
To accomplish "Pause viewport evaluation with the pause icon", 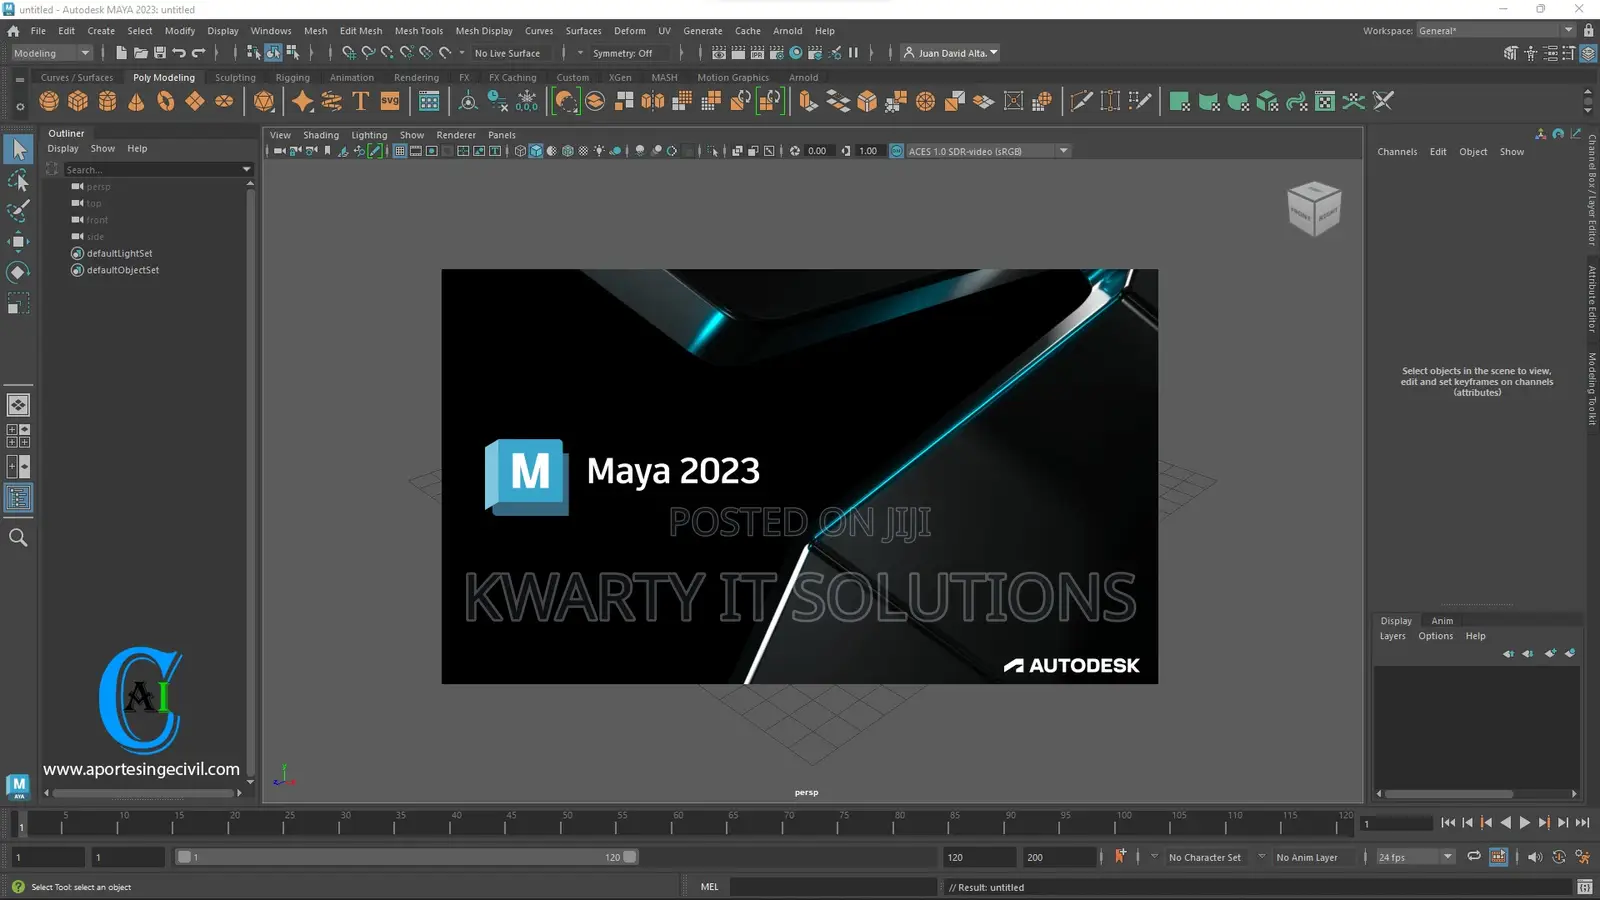I will (854, 53).
